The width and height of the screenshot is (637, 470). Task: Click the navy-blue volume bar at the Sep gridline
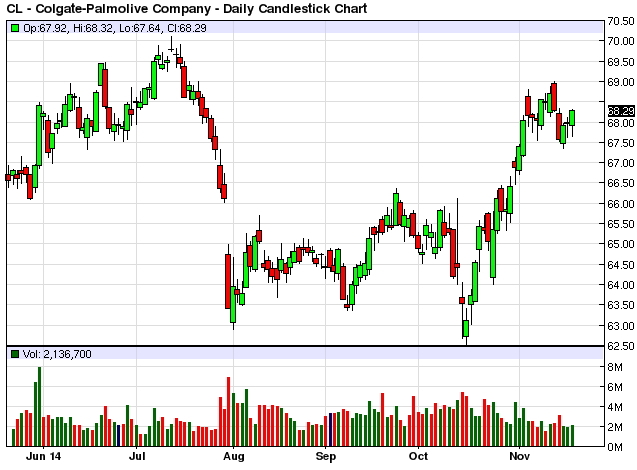pos(330,430)
